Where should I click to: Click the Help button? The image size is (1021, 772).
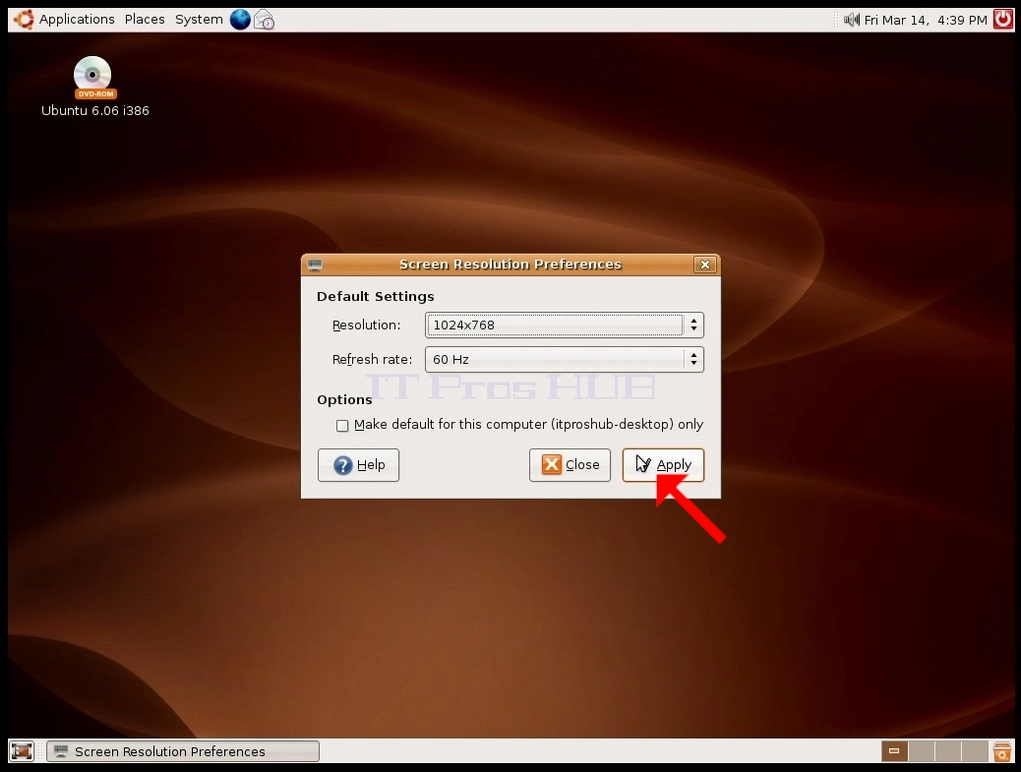coord(358,465)
